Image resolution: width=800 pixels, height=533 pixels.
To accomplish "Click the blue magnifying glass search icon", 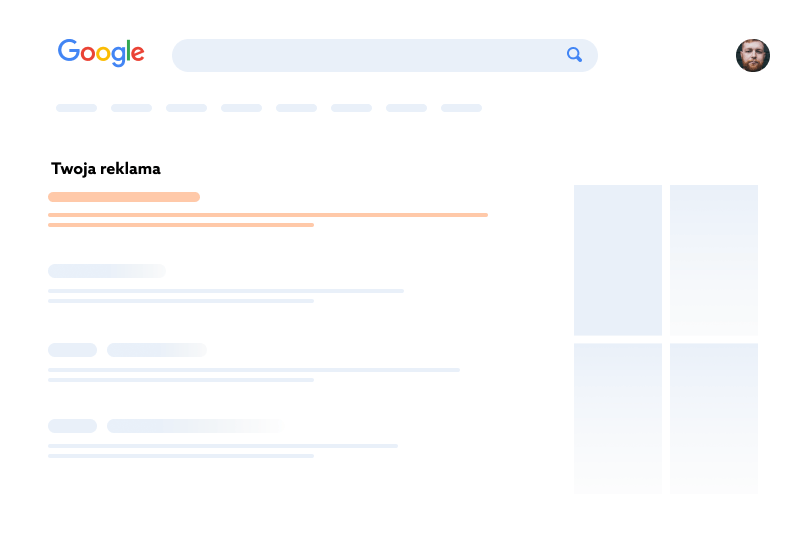I will [574, 55].
